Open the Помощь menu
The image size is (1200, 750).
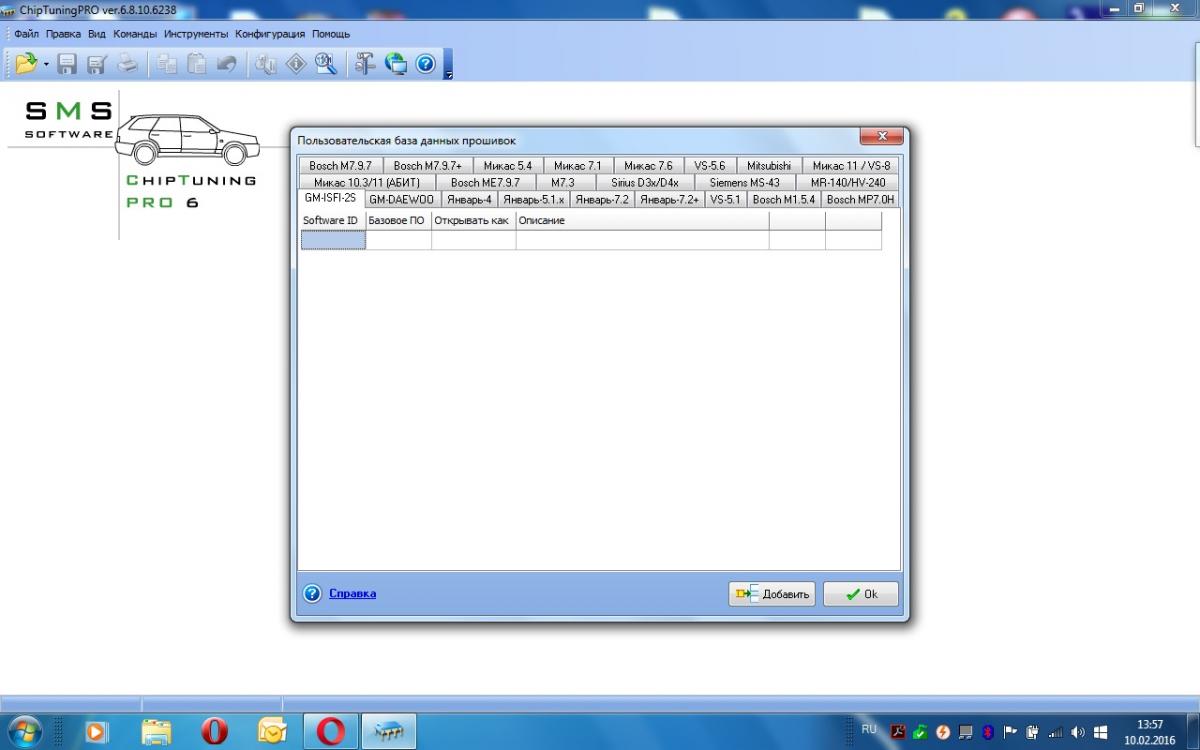click(x=331, y=34)
